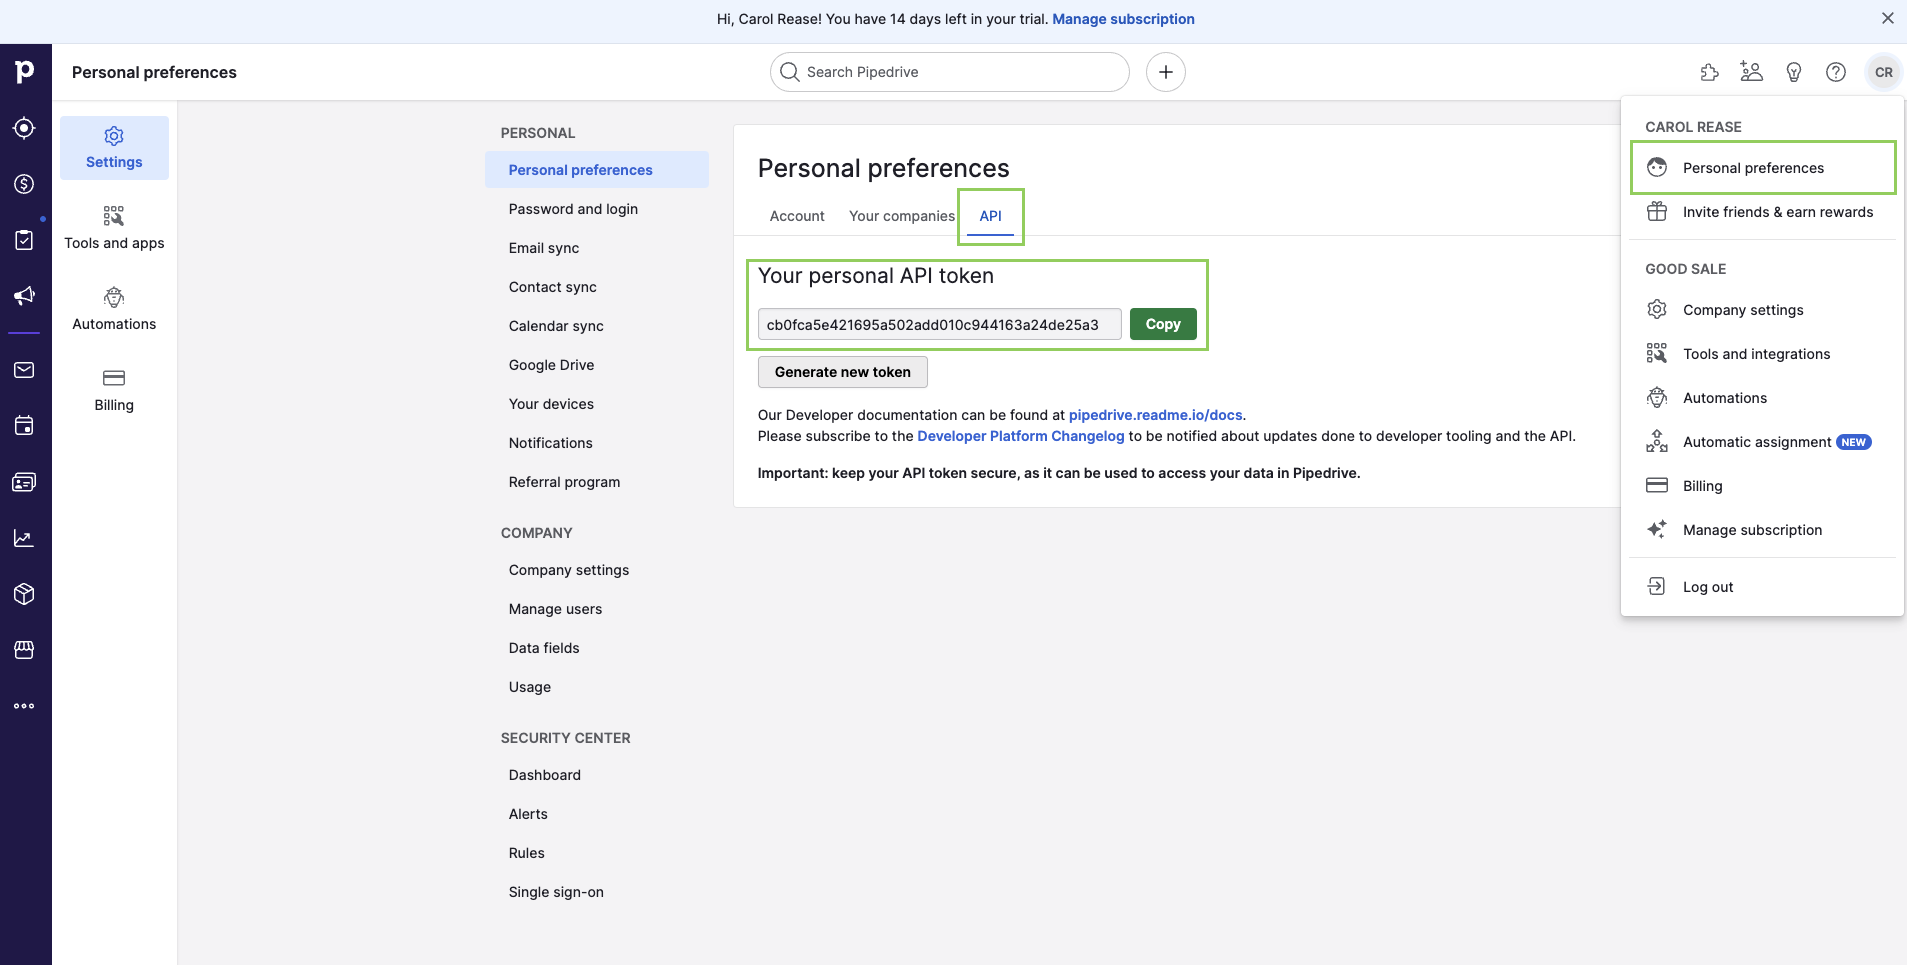The image size is (1907, 965).
Task: Open Sales Assistant lightbulb icon
Action: [1793, 72]
